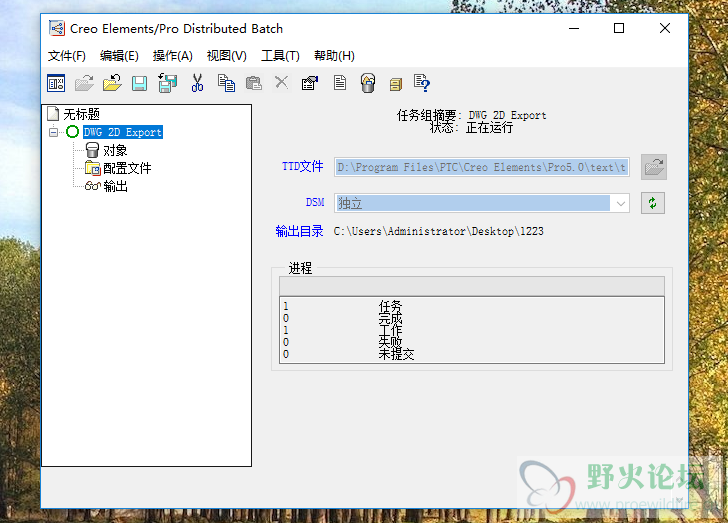The image size is (728, 523).
Task: Open the 帮助(H) menu
Action: pos(334,56)
